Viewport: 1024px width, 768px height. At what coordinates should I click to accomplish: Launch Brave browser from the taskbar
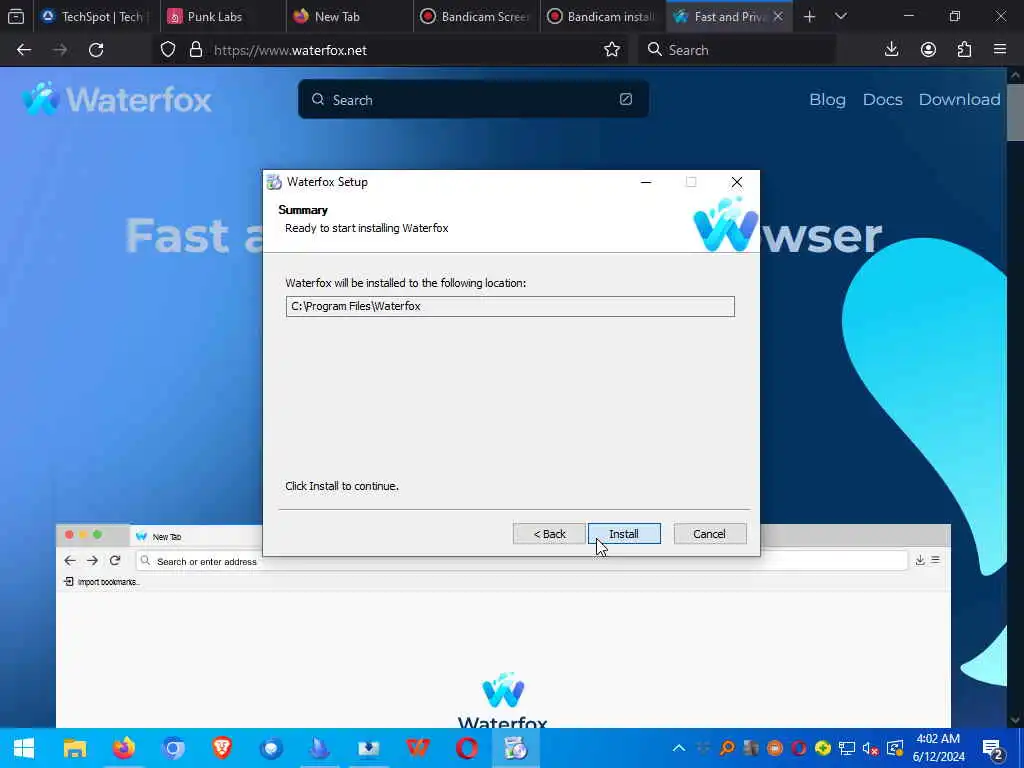[x=222, y=748]
